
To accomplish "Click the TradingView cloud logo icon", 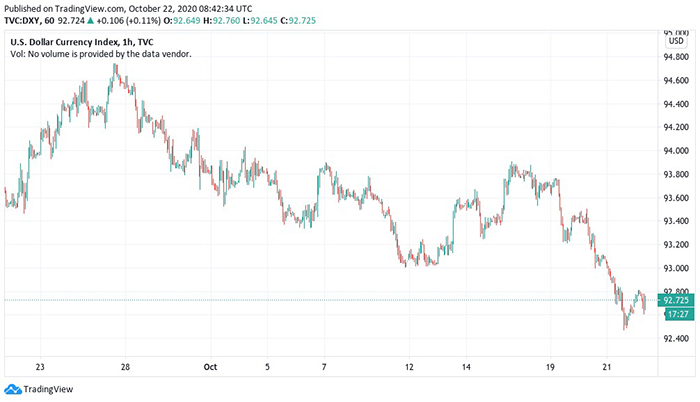I will pos(12,389).
